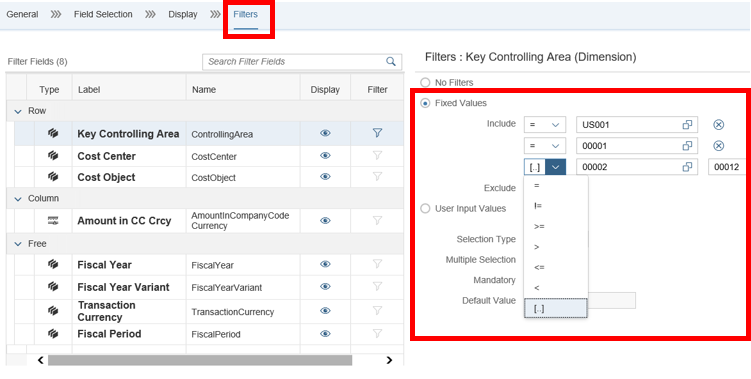Click the search magnifier icon
The image size is (751, 379).
(391, 61)
